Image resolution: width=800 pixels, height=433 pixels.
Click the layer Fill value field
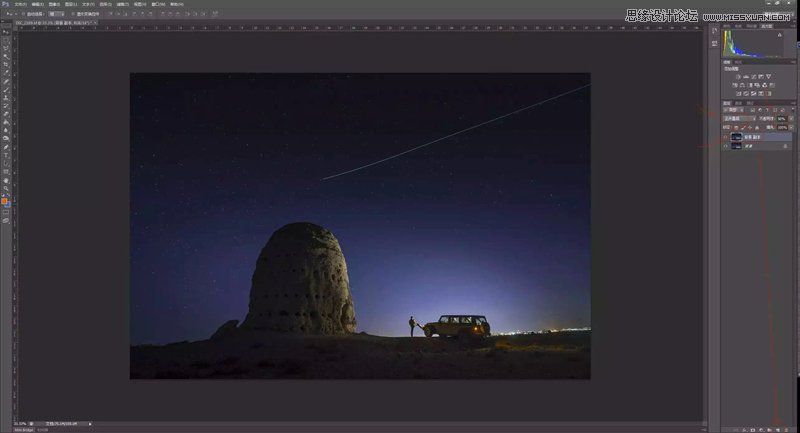(781, 128)
